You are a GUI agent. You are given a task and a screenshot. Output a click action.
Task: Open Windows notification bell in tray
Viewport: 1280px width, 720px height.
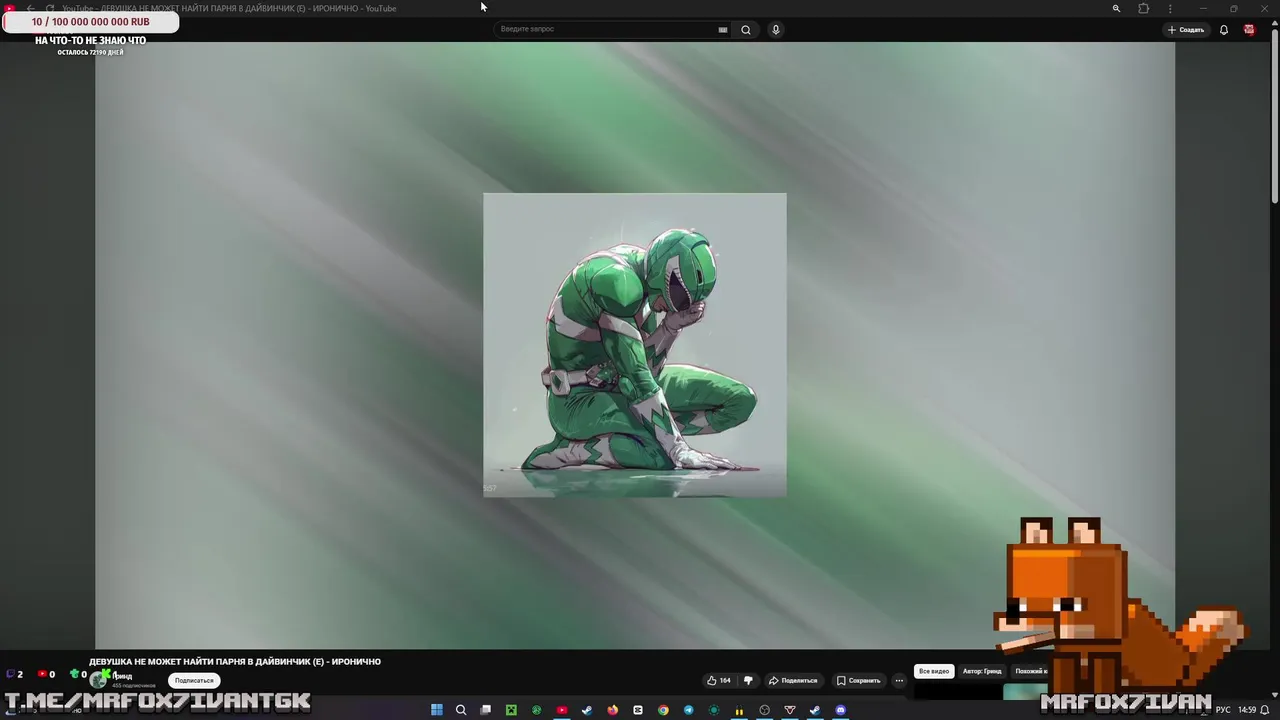[x=1266, y=710]
